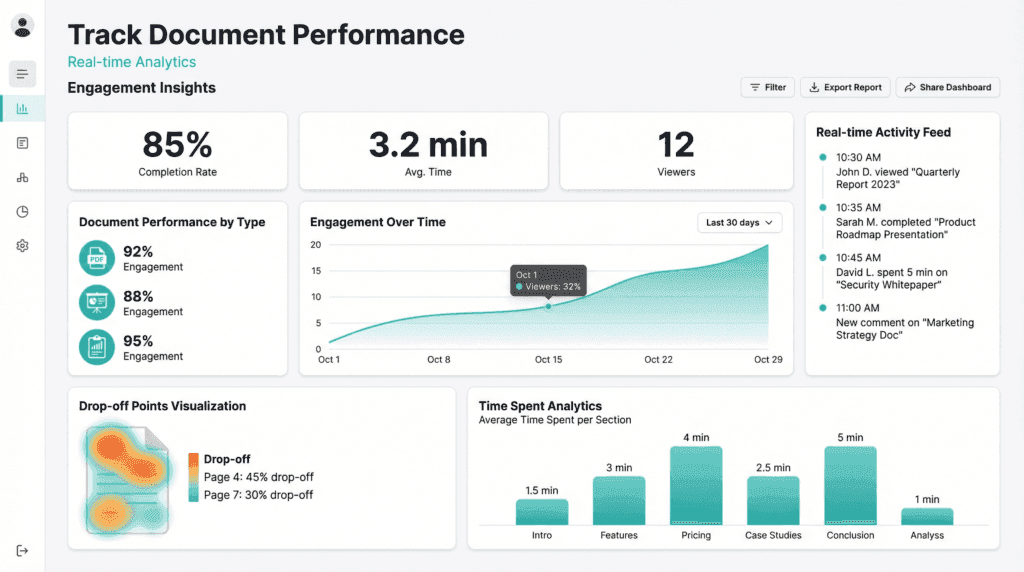Click the Engagement Insights heading
The image size is (1024, 572).
(x=142, y=88)
